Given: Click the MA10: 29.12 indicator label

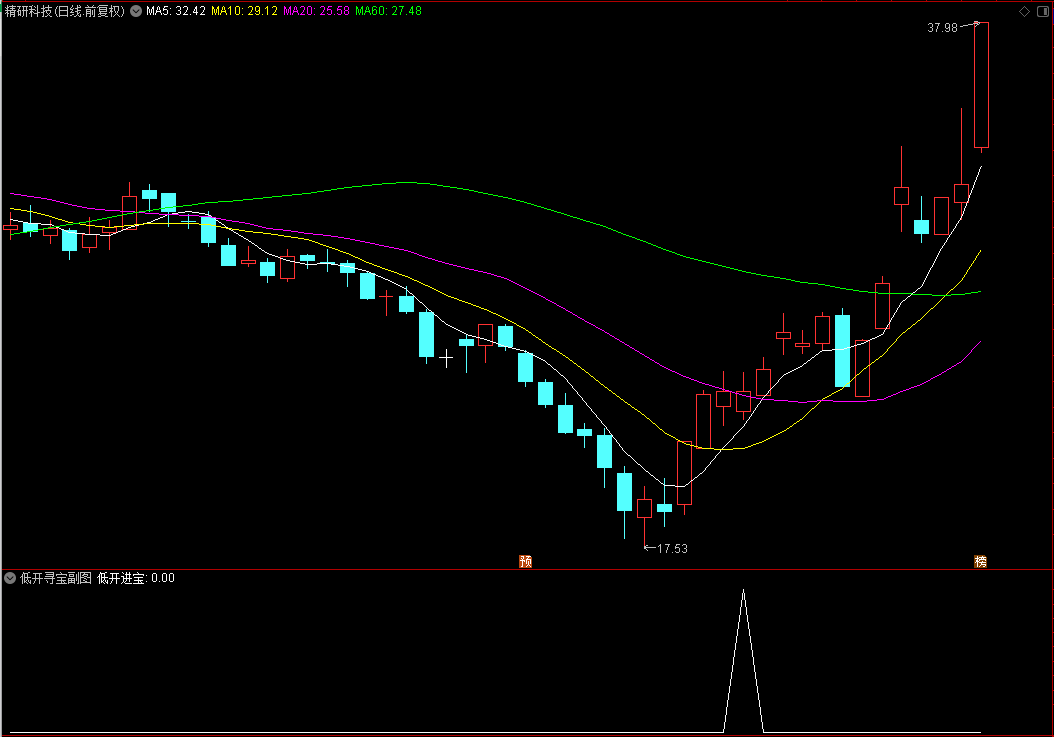Looking at the screenshot, I should click(244, 11).
